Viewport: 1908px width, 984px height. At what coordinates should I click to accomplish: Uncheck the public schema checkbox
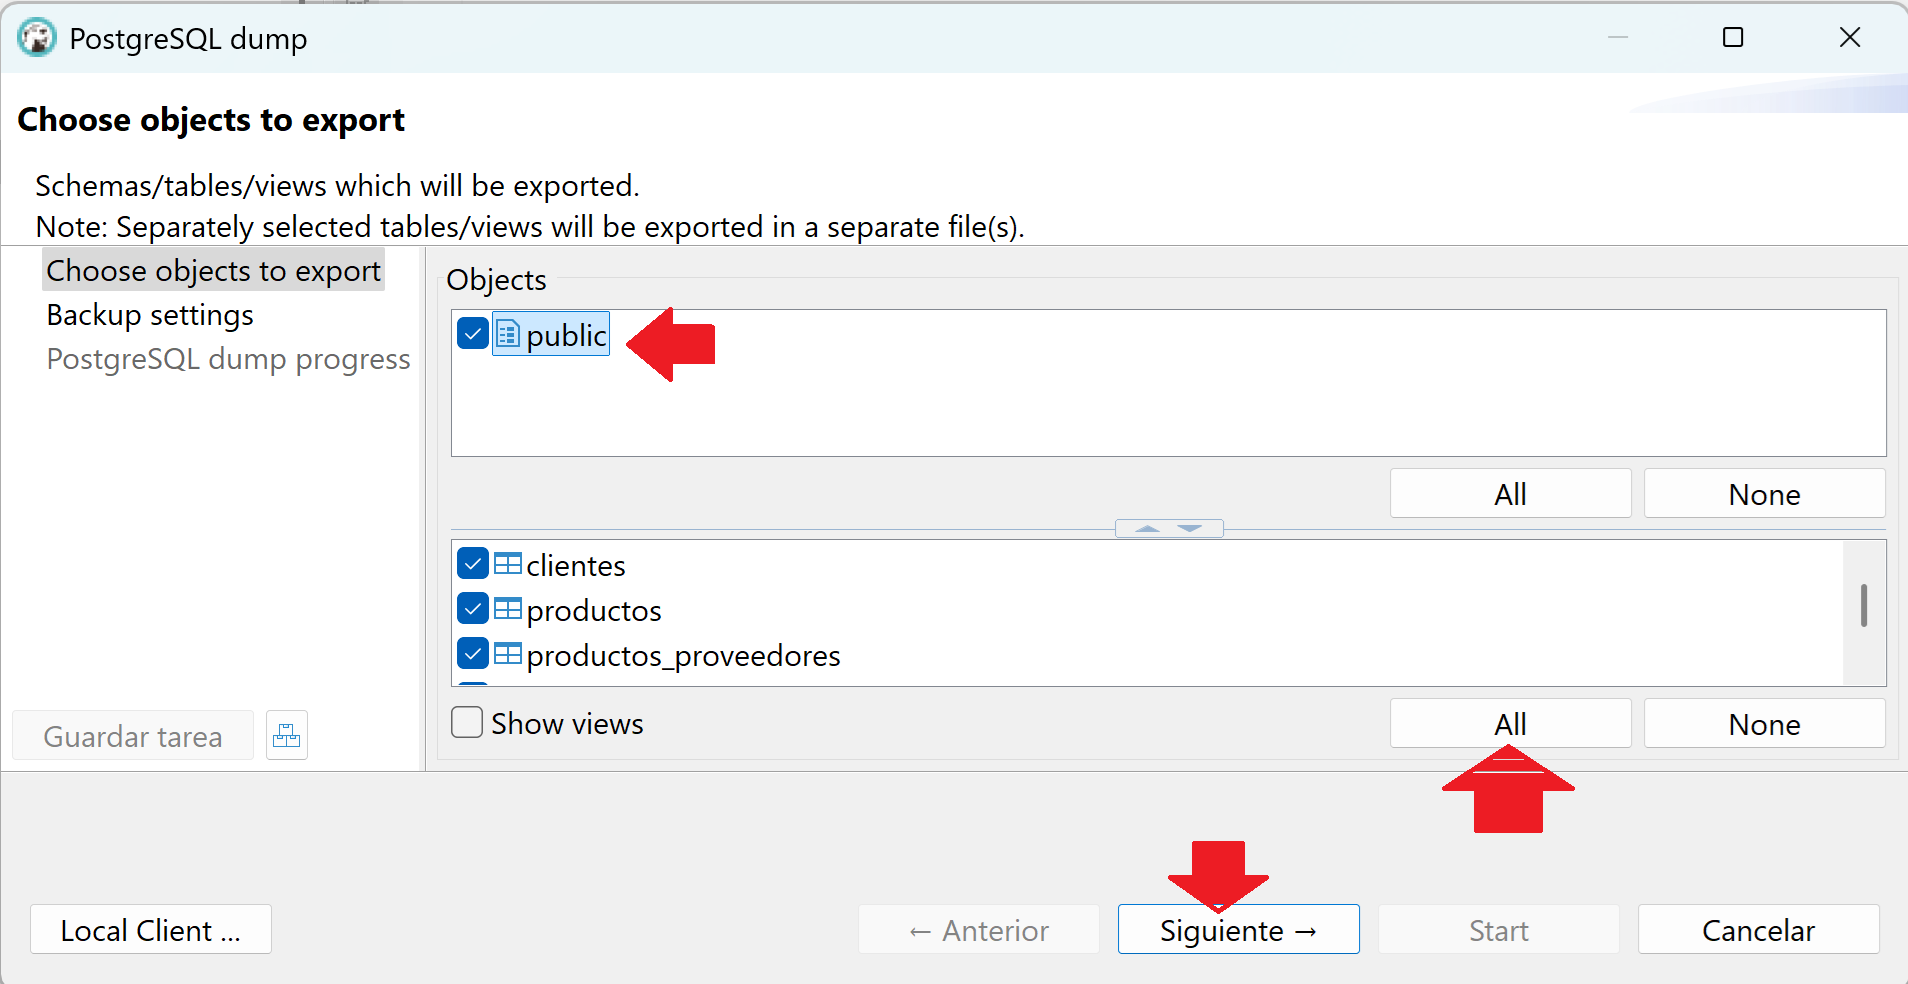tap(472, 334)
